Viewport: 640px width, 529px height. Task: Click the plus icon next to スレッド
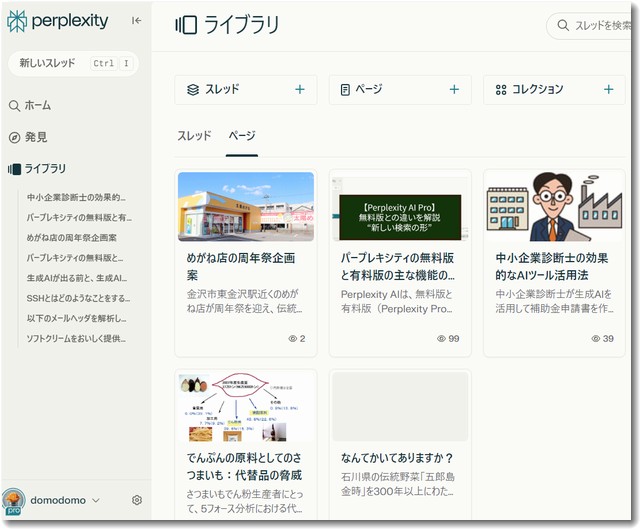(x=299, y=89)
